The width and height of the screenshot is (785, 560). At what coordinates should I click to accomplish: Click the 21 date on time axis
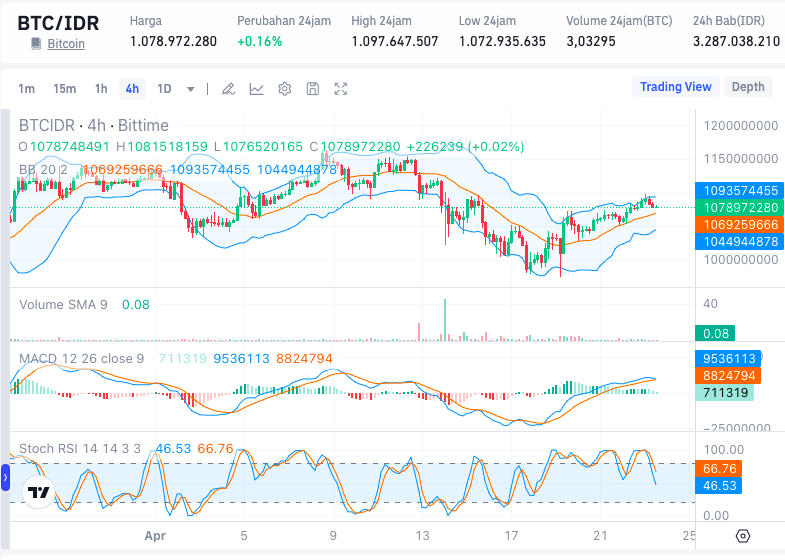click(600, 536)
